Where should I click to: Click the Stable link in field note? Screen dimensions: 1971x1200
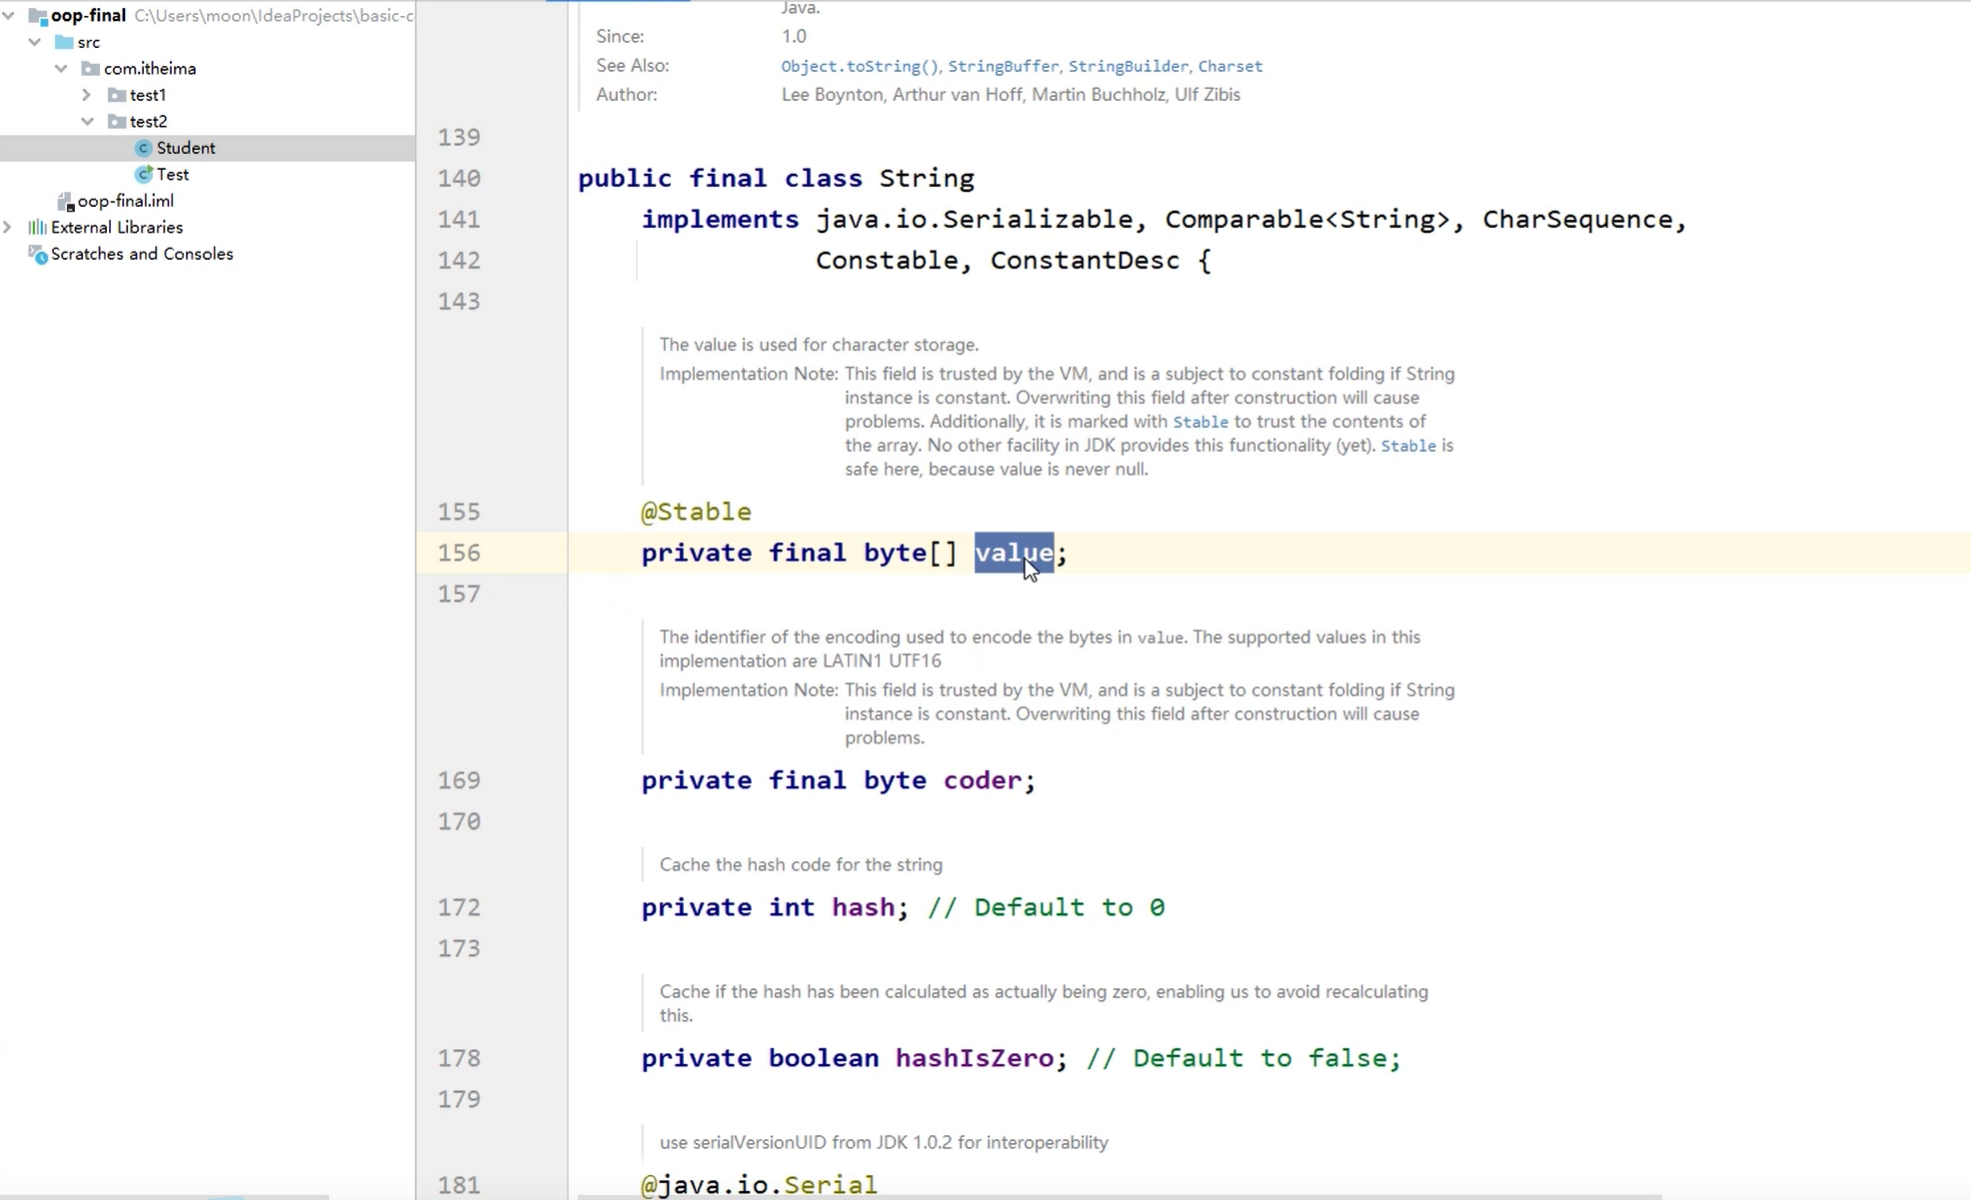pyautogui.click(x=1199, y=422)
